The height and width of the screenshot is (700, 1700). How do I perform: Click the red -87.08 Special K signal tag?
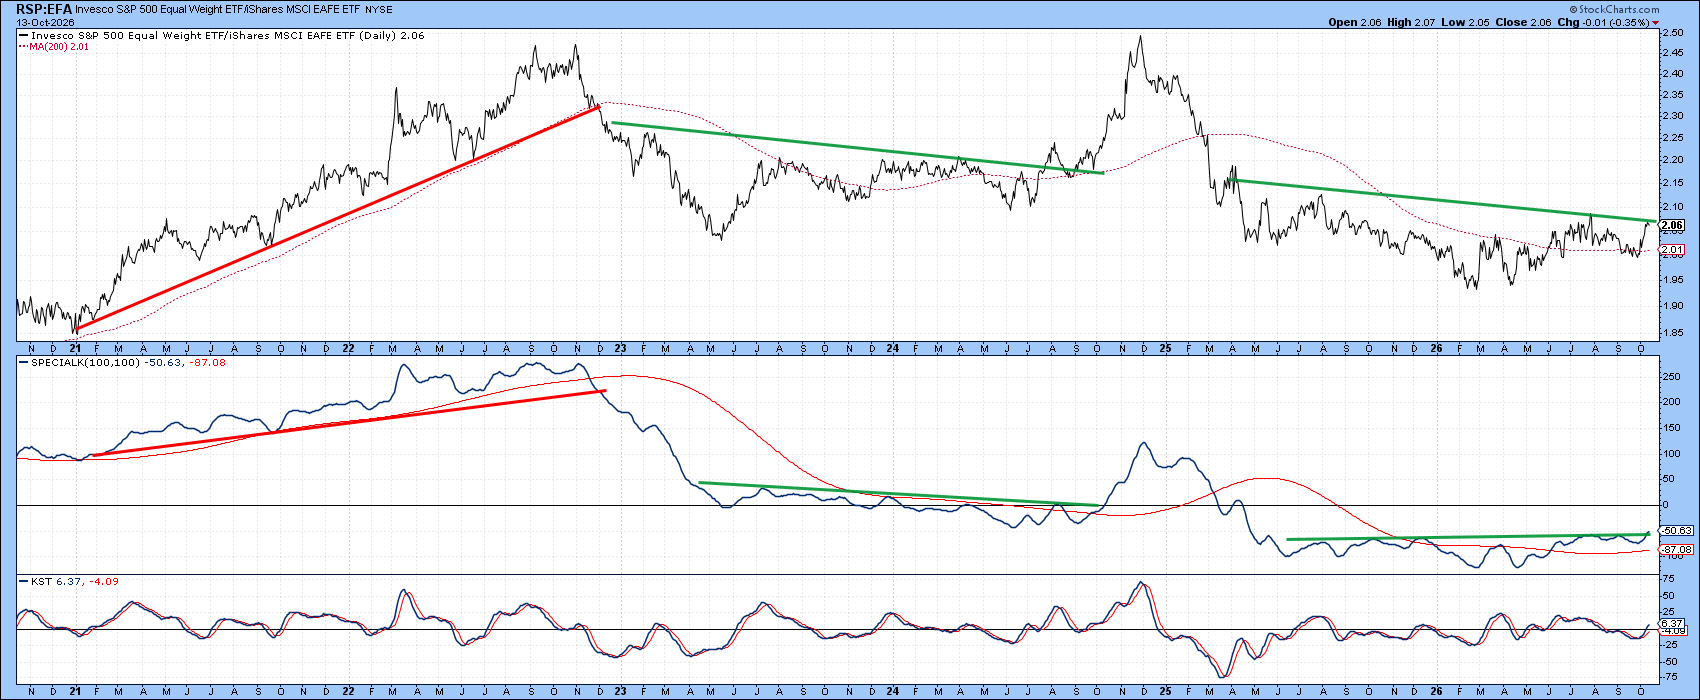pos(1674,550)
